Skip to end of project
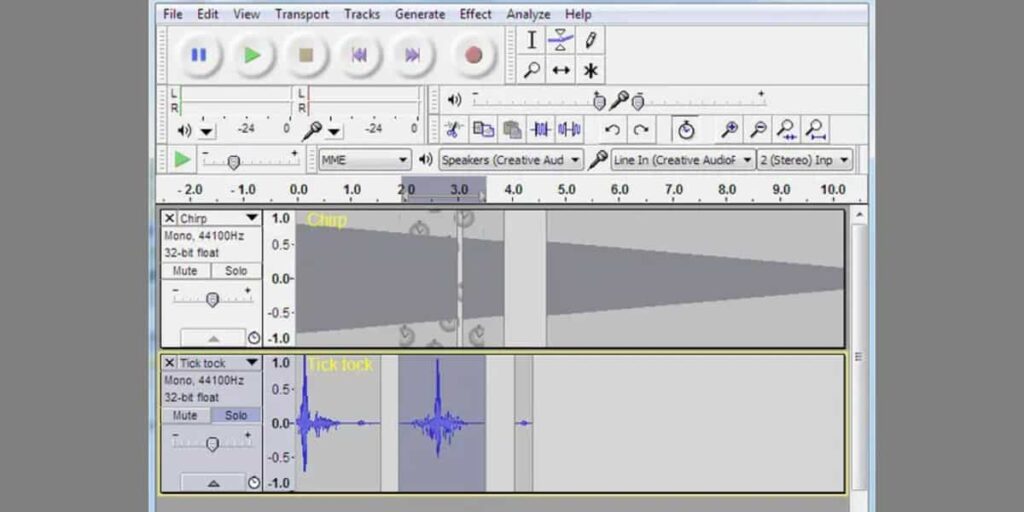 pos(412,56)
